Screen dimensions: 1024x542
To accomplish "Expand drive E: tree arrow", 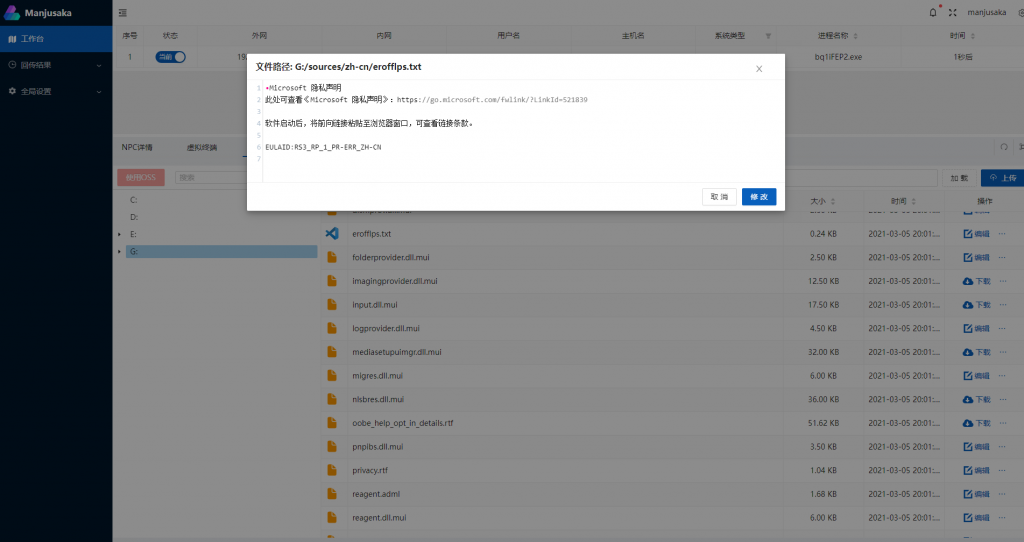I will coord(120,234).
